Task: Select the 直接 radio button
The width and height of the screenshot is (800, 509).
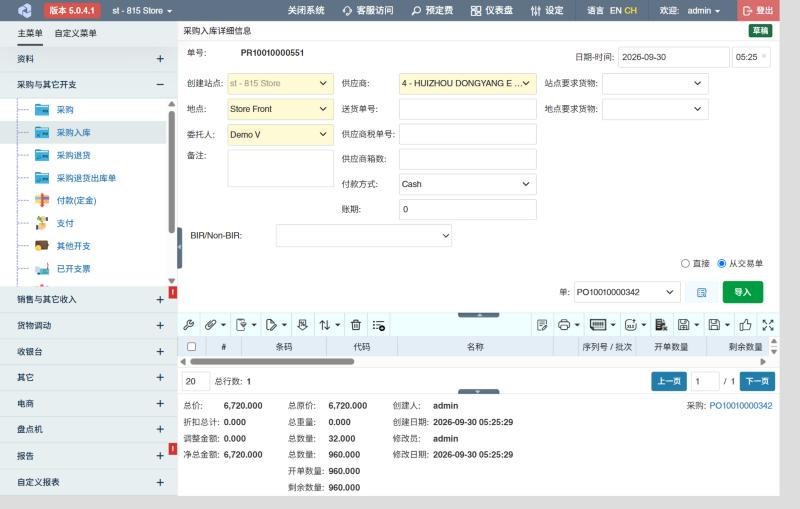Action: [685, 264]
